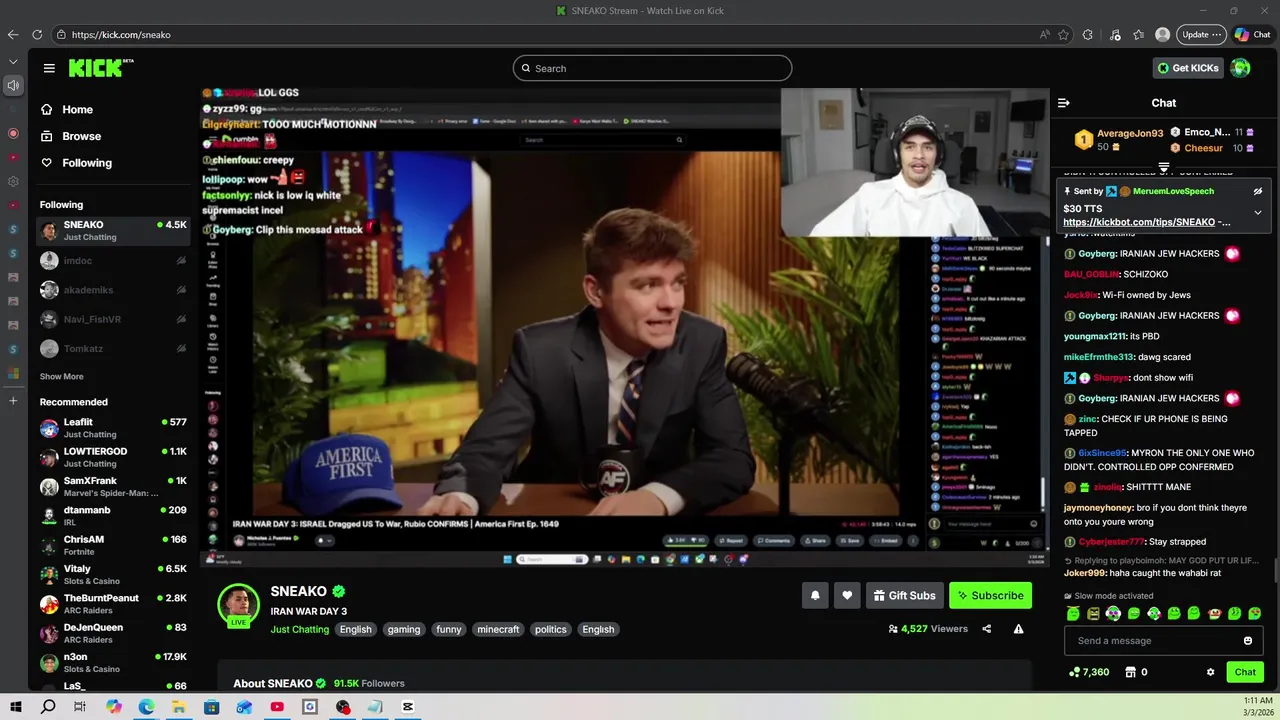Click the minecraft tag
1280x720 pixels.
(498, 629)
